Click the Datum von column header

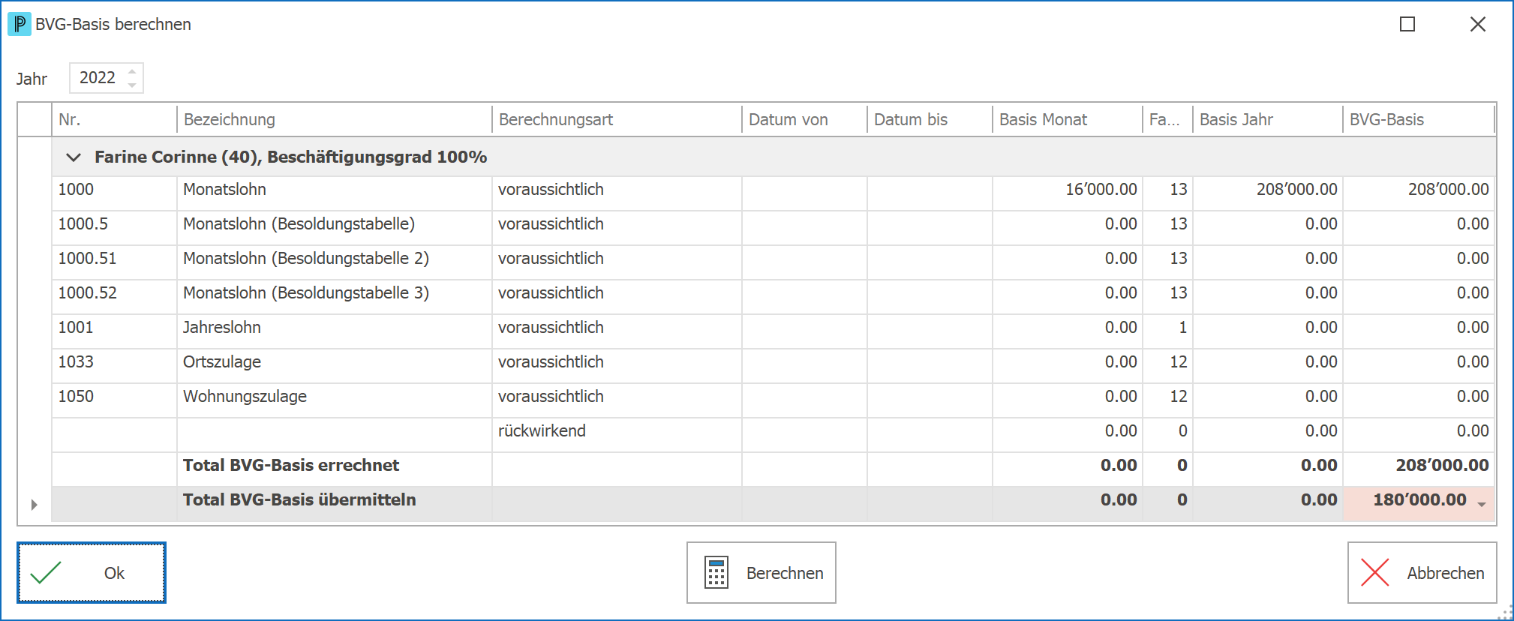click(x=805, y=120)
